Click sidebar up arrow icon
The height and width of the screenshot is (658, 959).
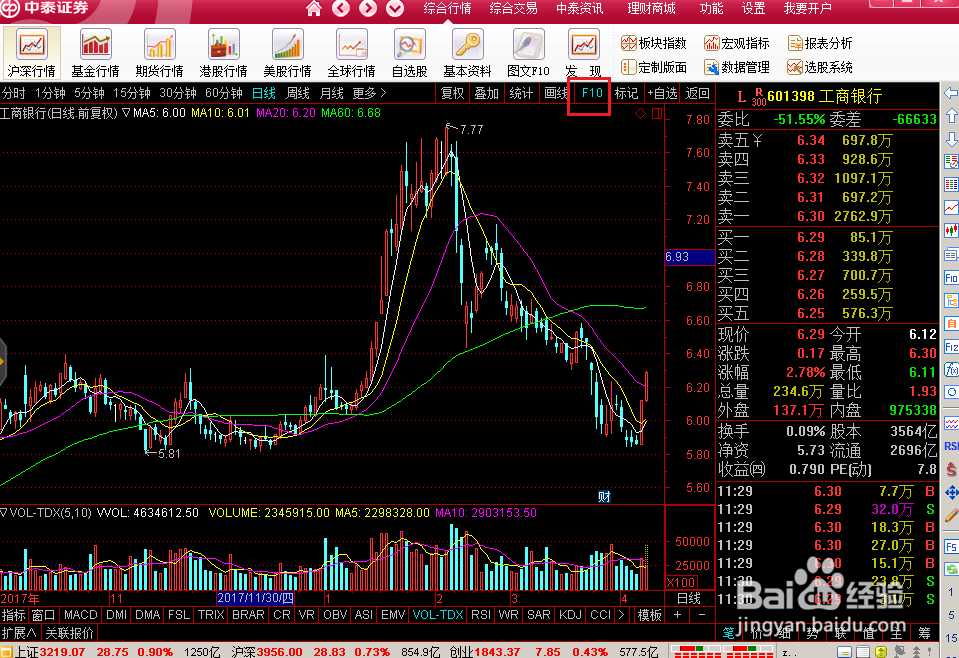click(x=951, y=116)
